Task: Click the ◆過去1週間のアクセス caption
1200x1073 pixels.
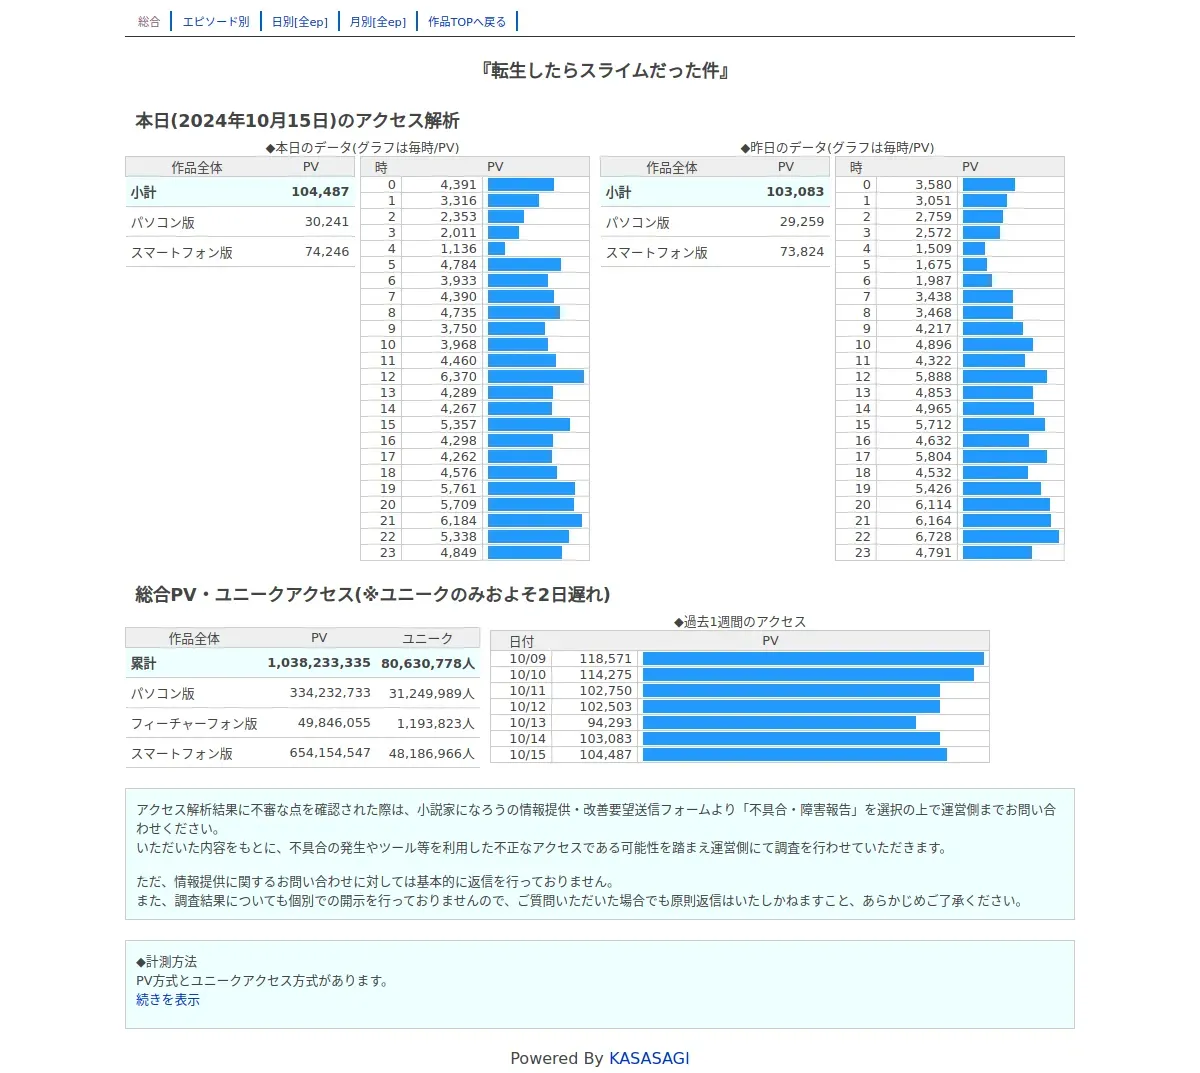Action: tap(739, 622)
